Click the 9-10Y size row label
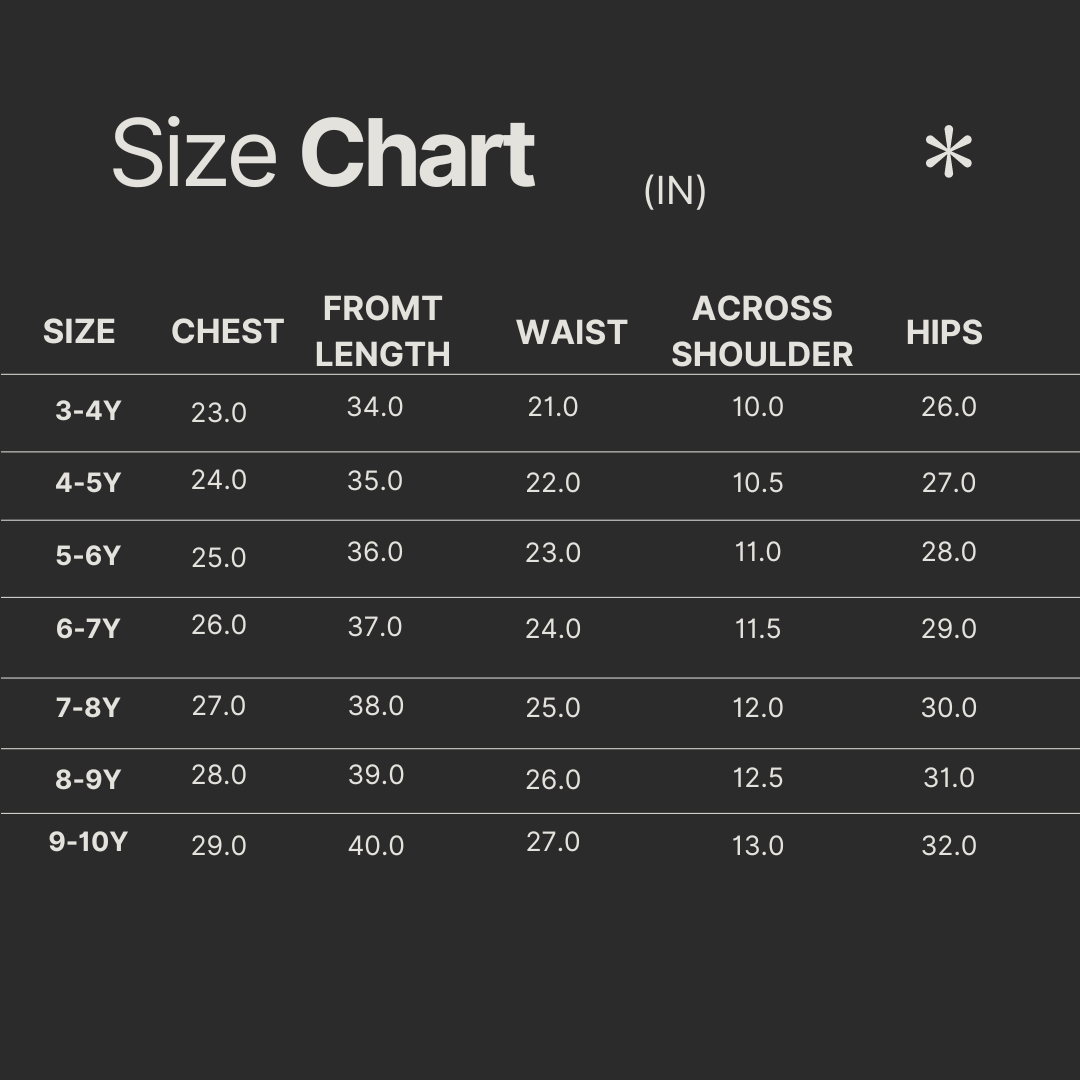Viewport: 1080px width, 1080px height. [x=88, y=842]
